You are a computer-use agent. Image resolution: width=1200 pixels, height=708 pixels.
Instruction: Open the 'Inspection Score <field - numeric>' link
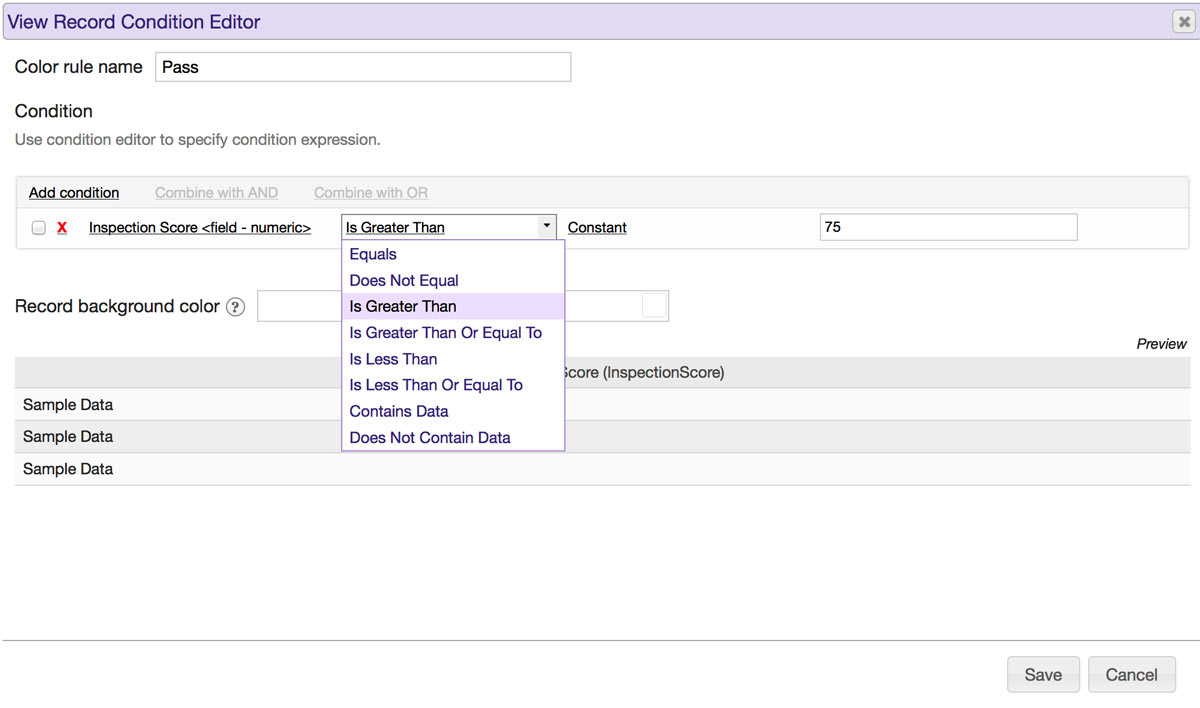click(200, 228)
